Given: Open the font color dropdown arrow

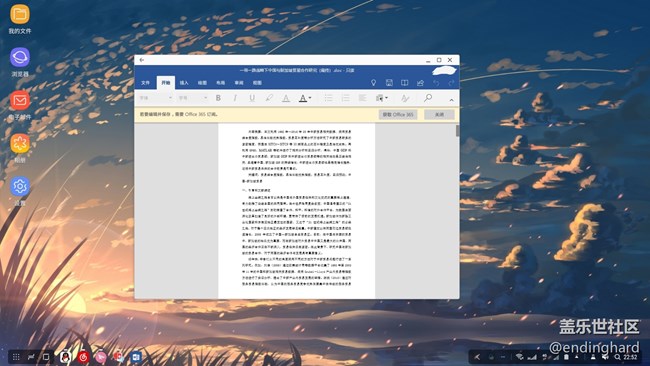Looking at the screenshot, I should 310,98.
